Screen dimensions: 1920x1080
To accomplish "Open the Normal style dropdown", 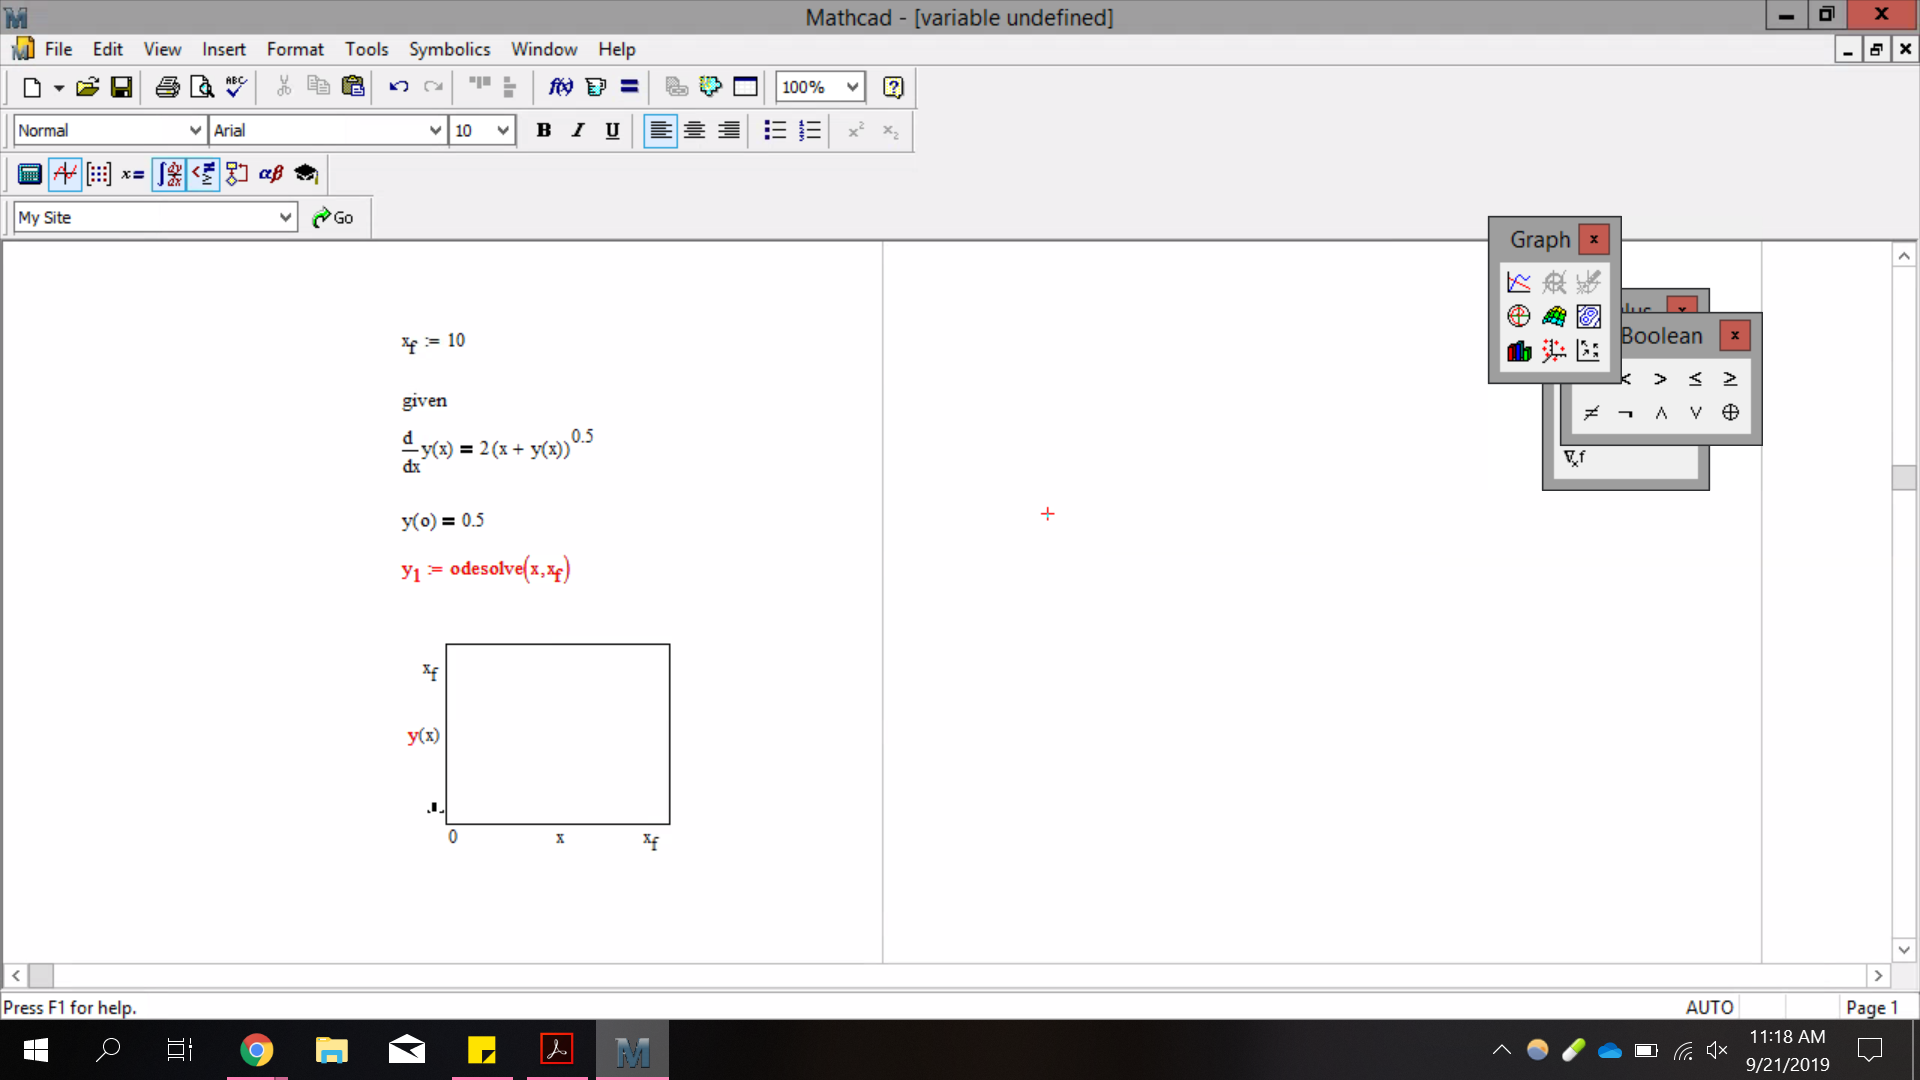I will coord(196,130).
